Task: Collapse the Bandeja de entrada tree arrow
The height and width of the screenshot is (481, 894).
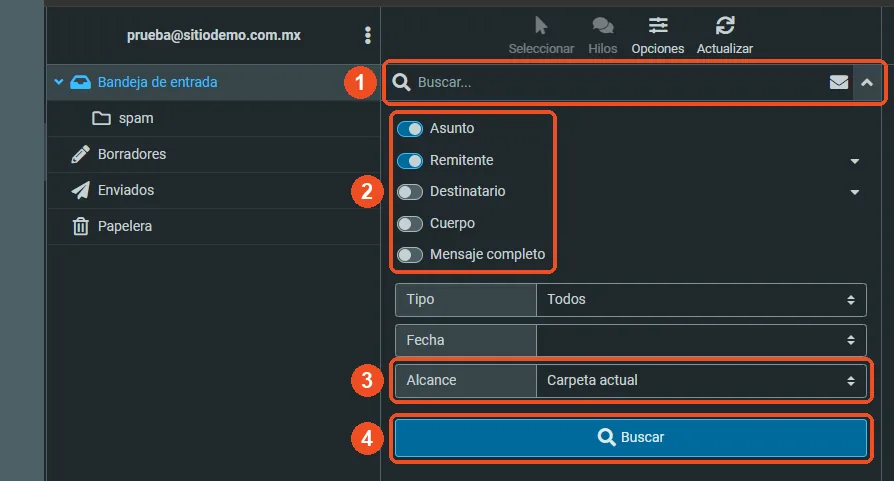Action: click(x=58, y=82)
